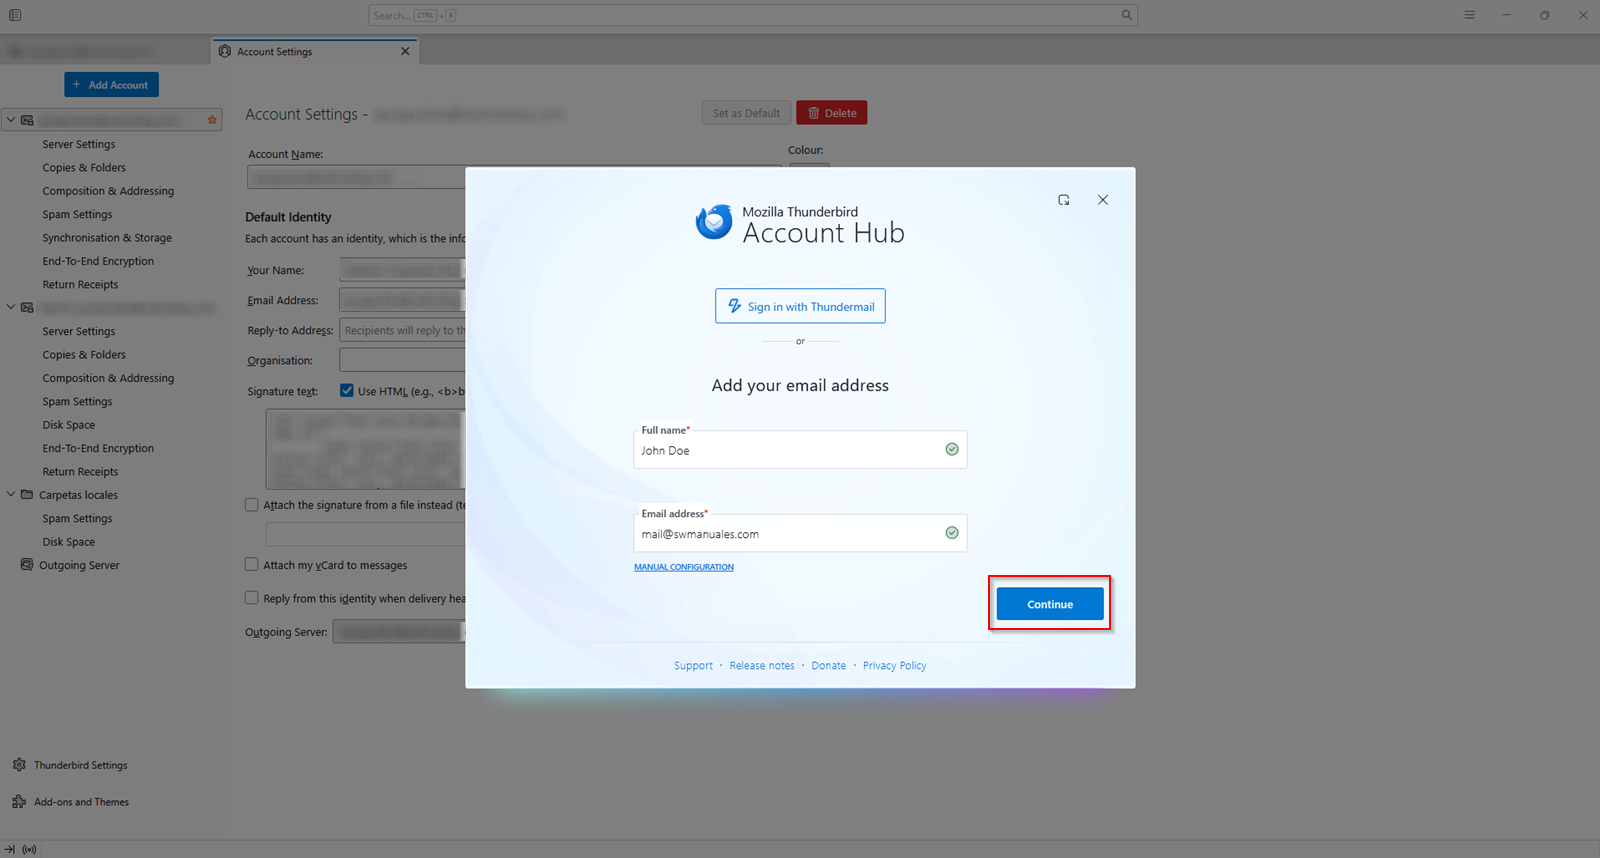Open the Privacy Policy link
This screenshot has width=1600, height=858.
click(895, 666)
